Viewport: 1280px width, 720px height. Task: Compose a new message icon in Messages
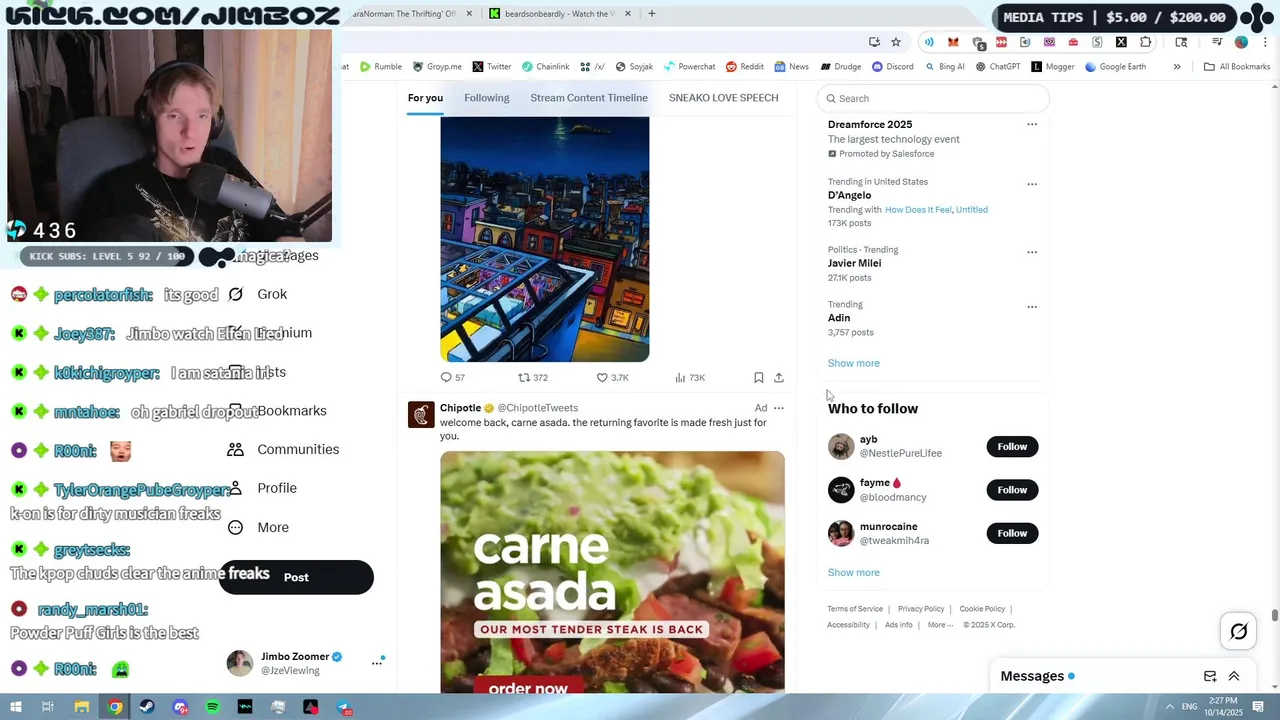1210,676
